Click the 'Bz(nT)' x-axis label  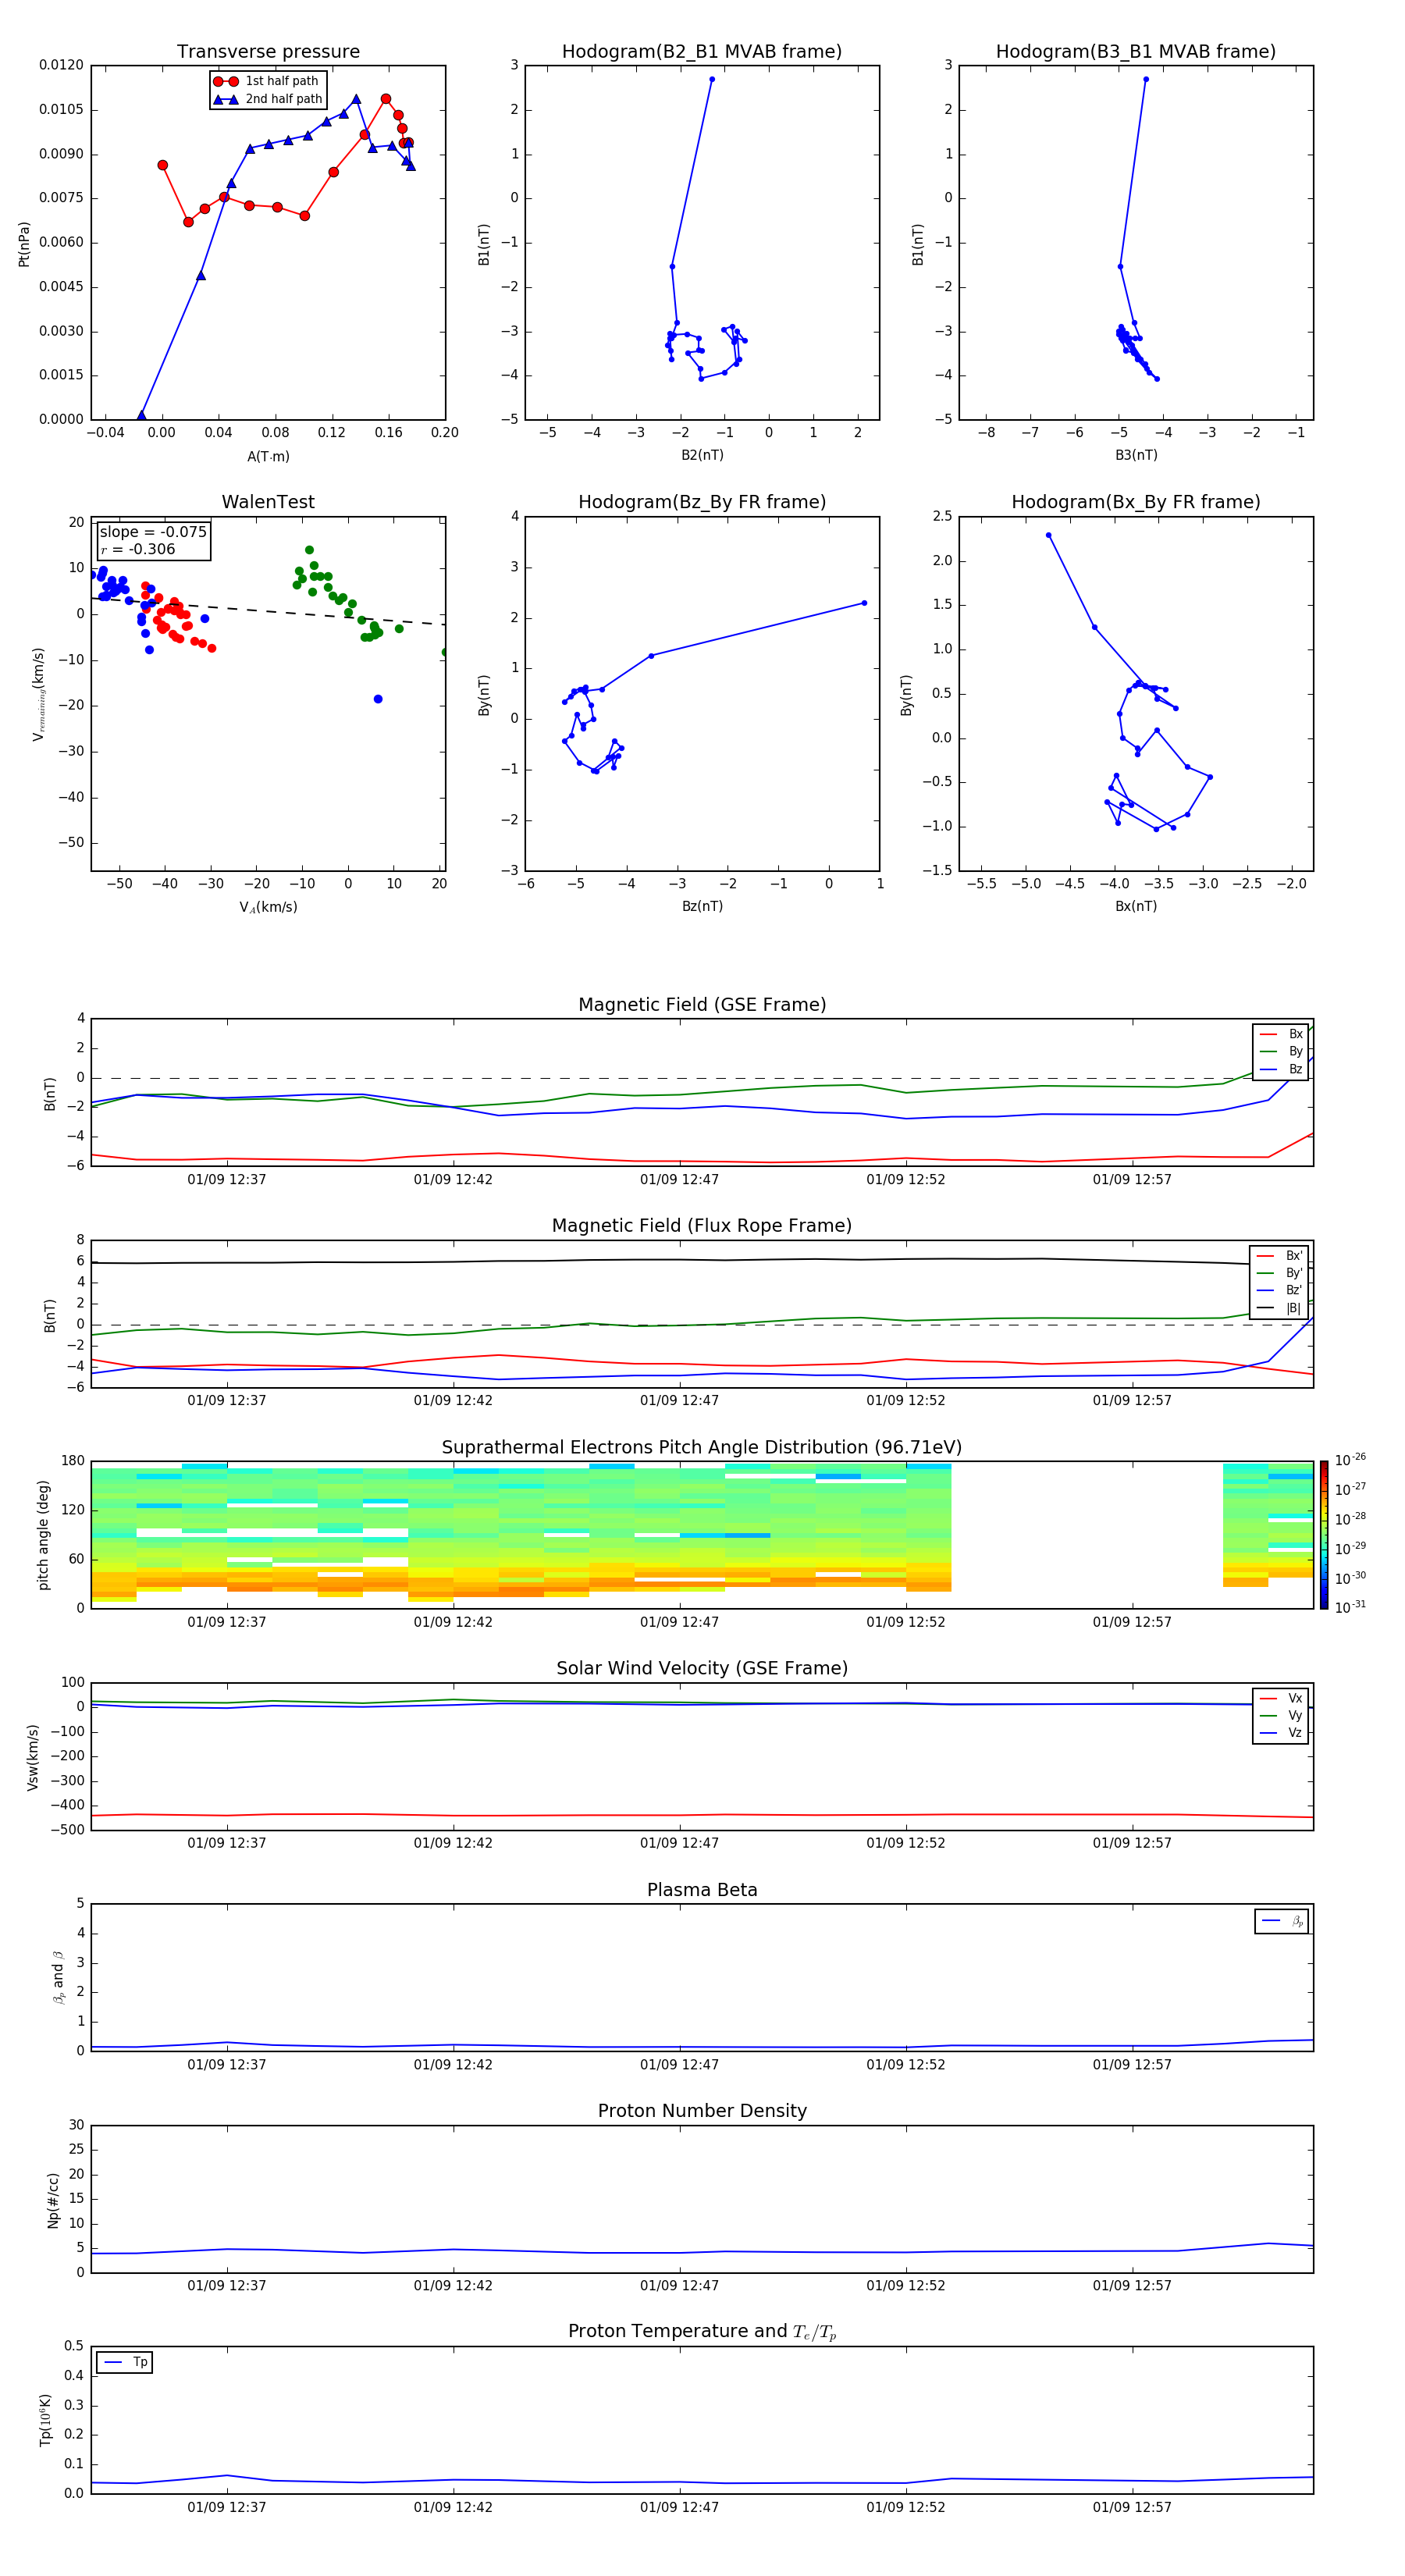[702, 906]
